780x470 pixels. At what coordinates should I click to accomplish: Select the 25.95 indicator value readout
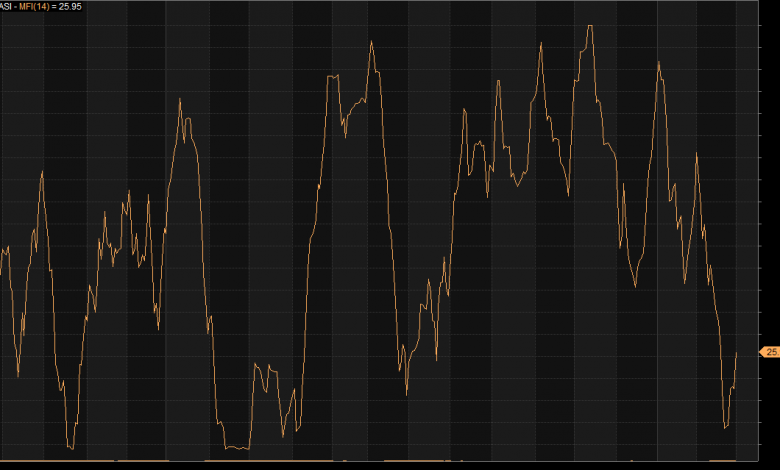pyautogui.click(x=70, y=6)
